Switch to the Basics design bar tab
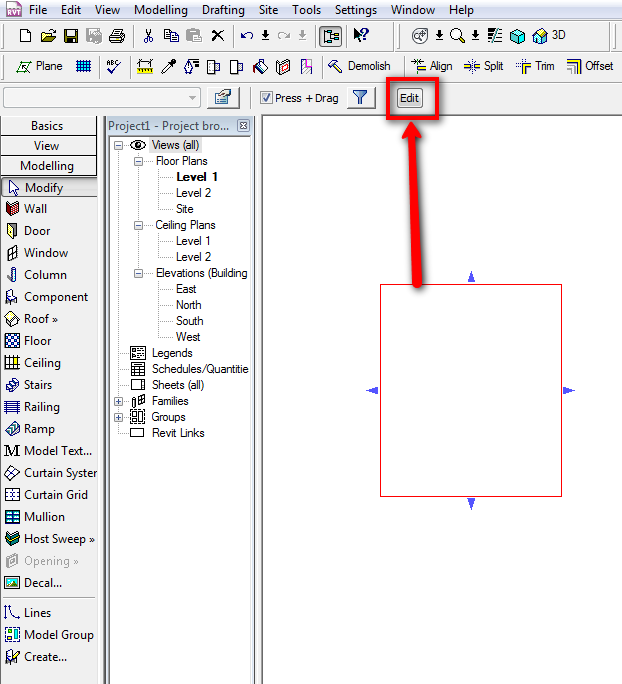Viewport: 622px width, 684px height. tap(47, 126)
